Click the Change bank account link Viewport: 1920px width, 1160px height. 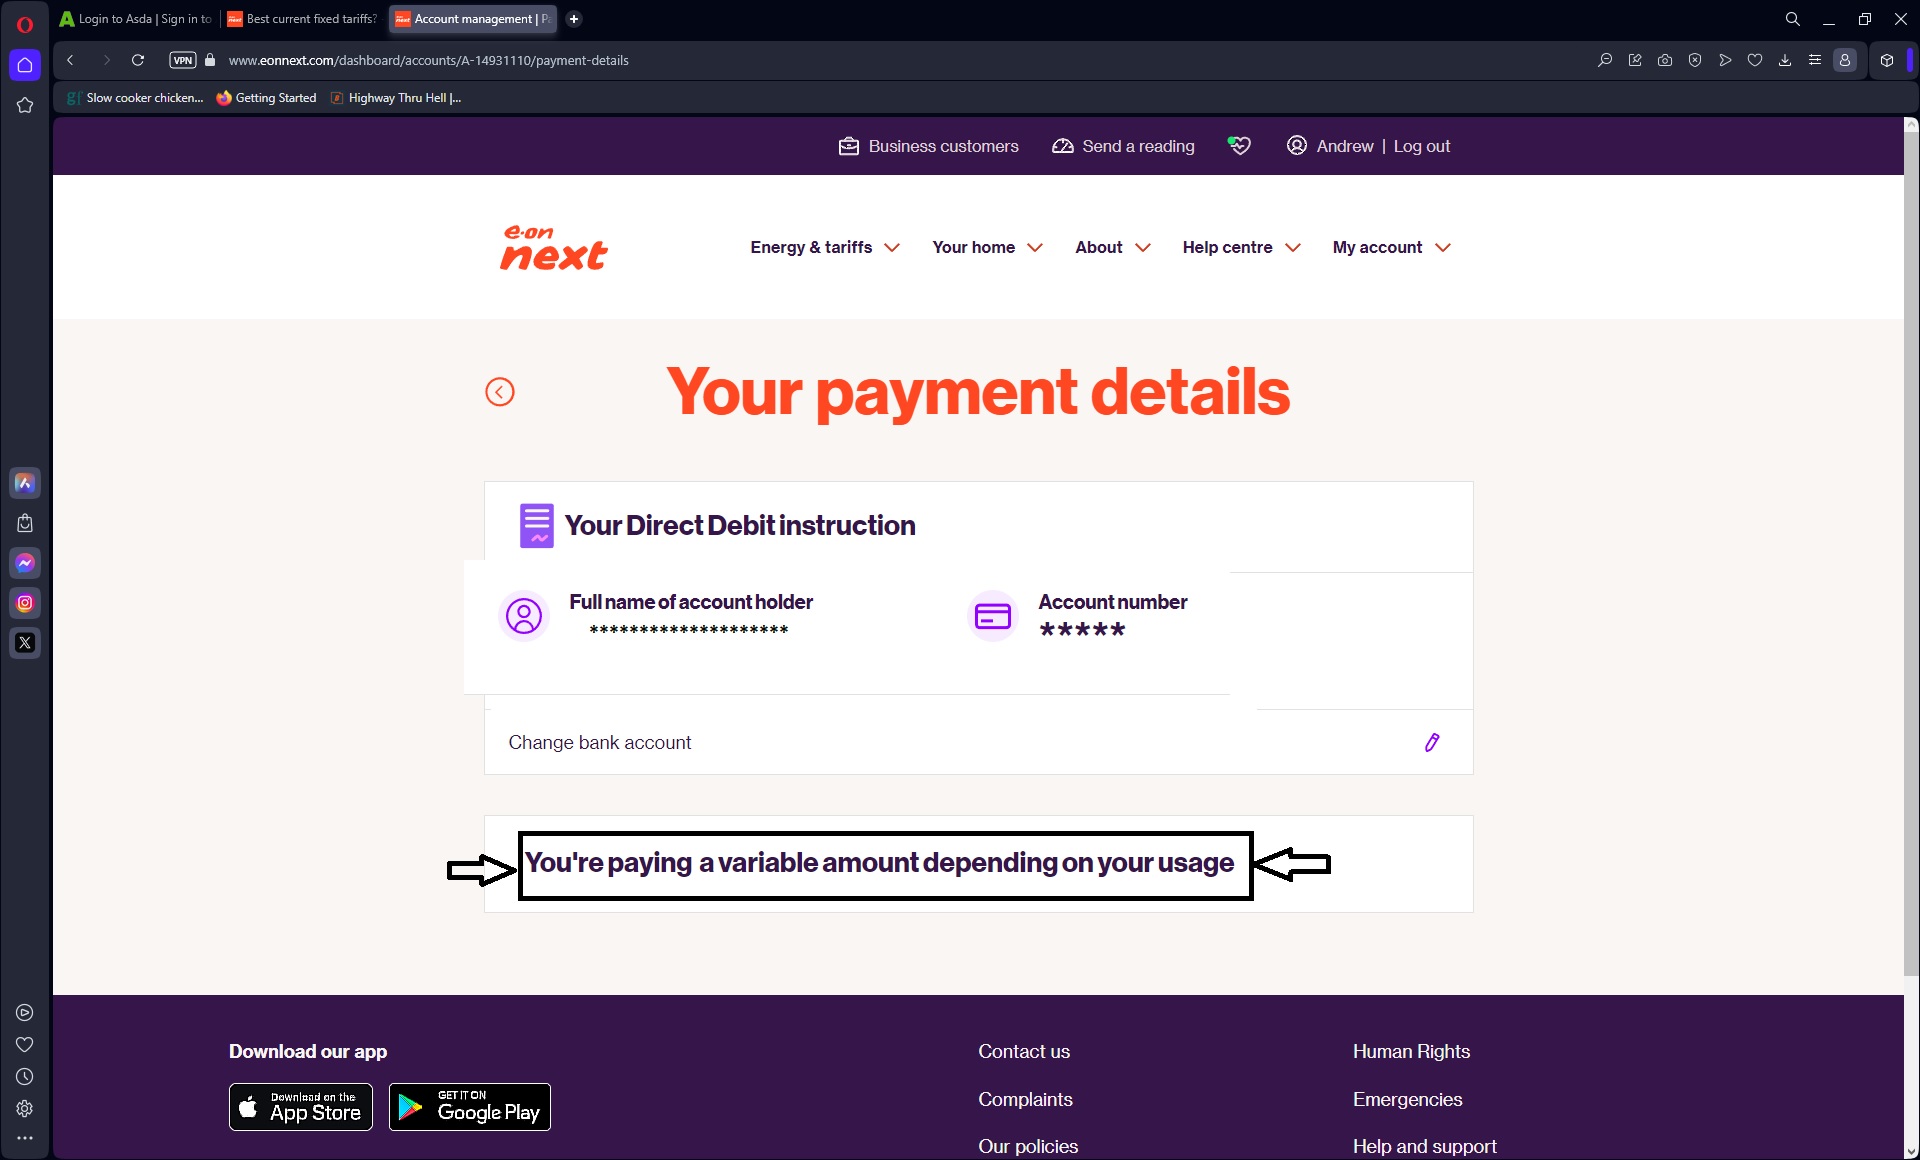[599, 740]
